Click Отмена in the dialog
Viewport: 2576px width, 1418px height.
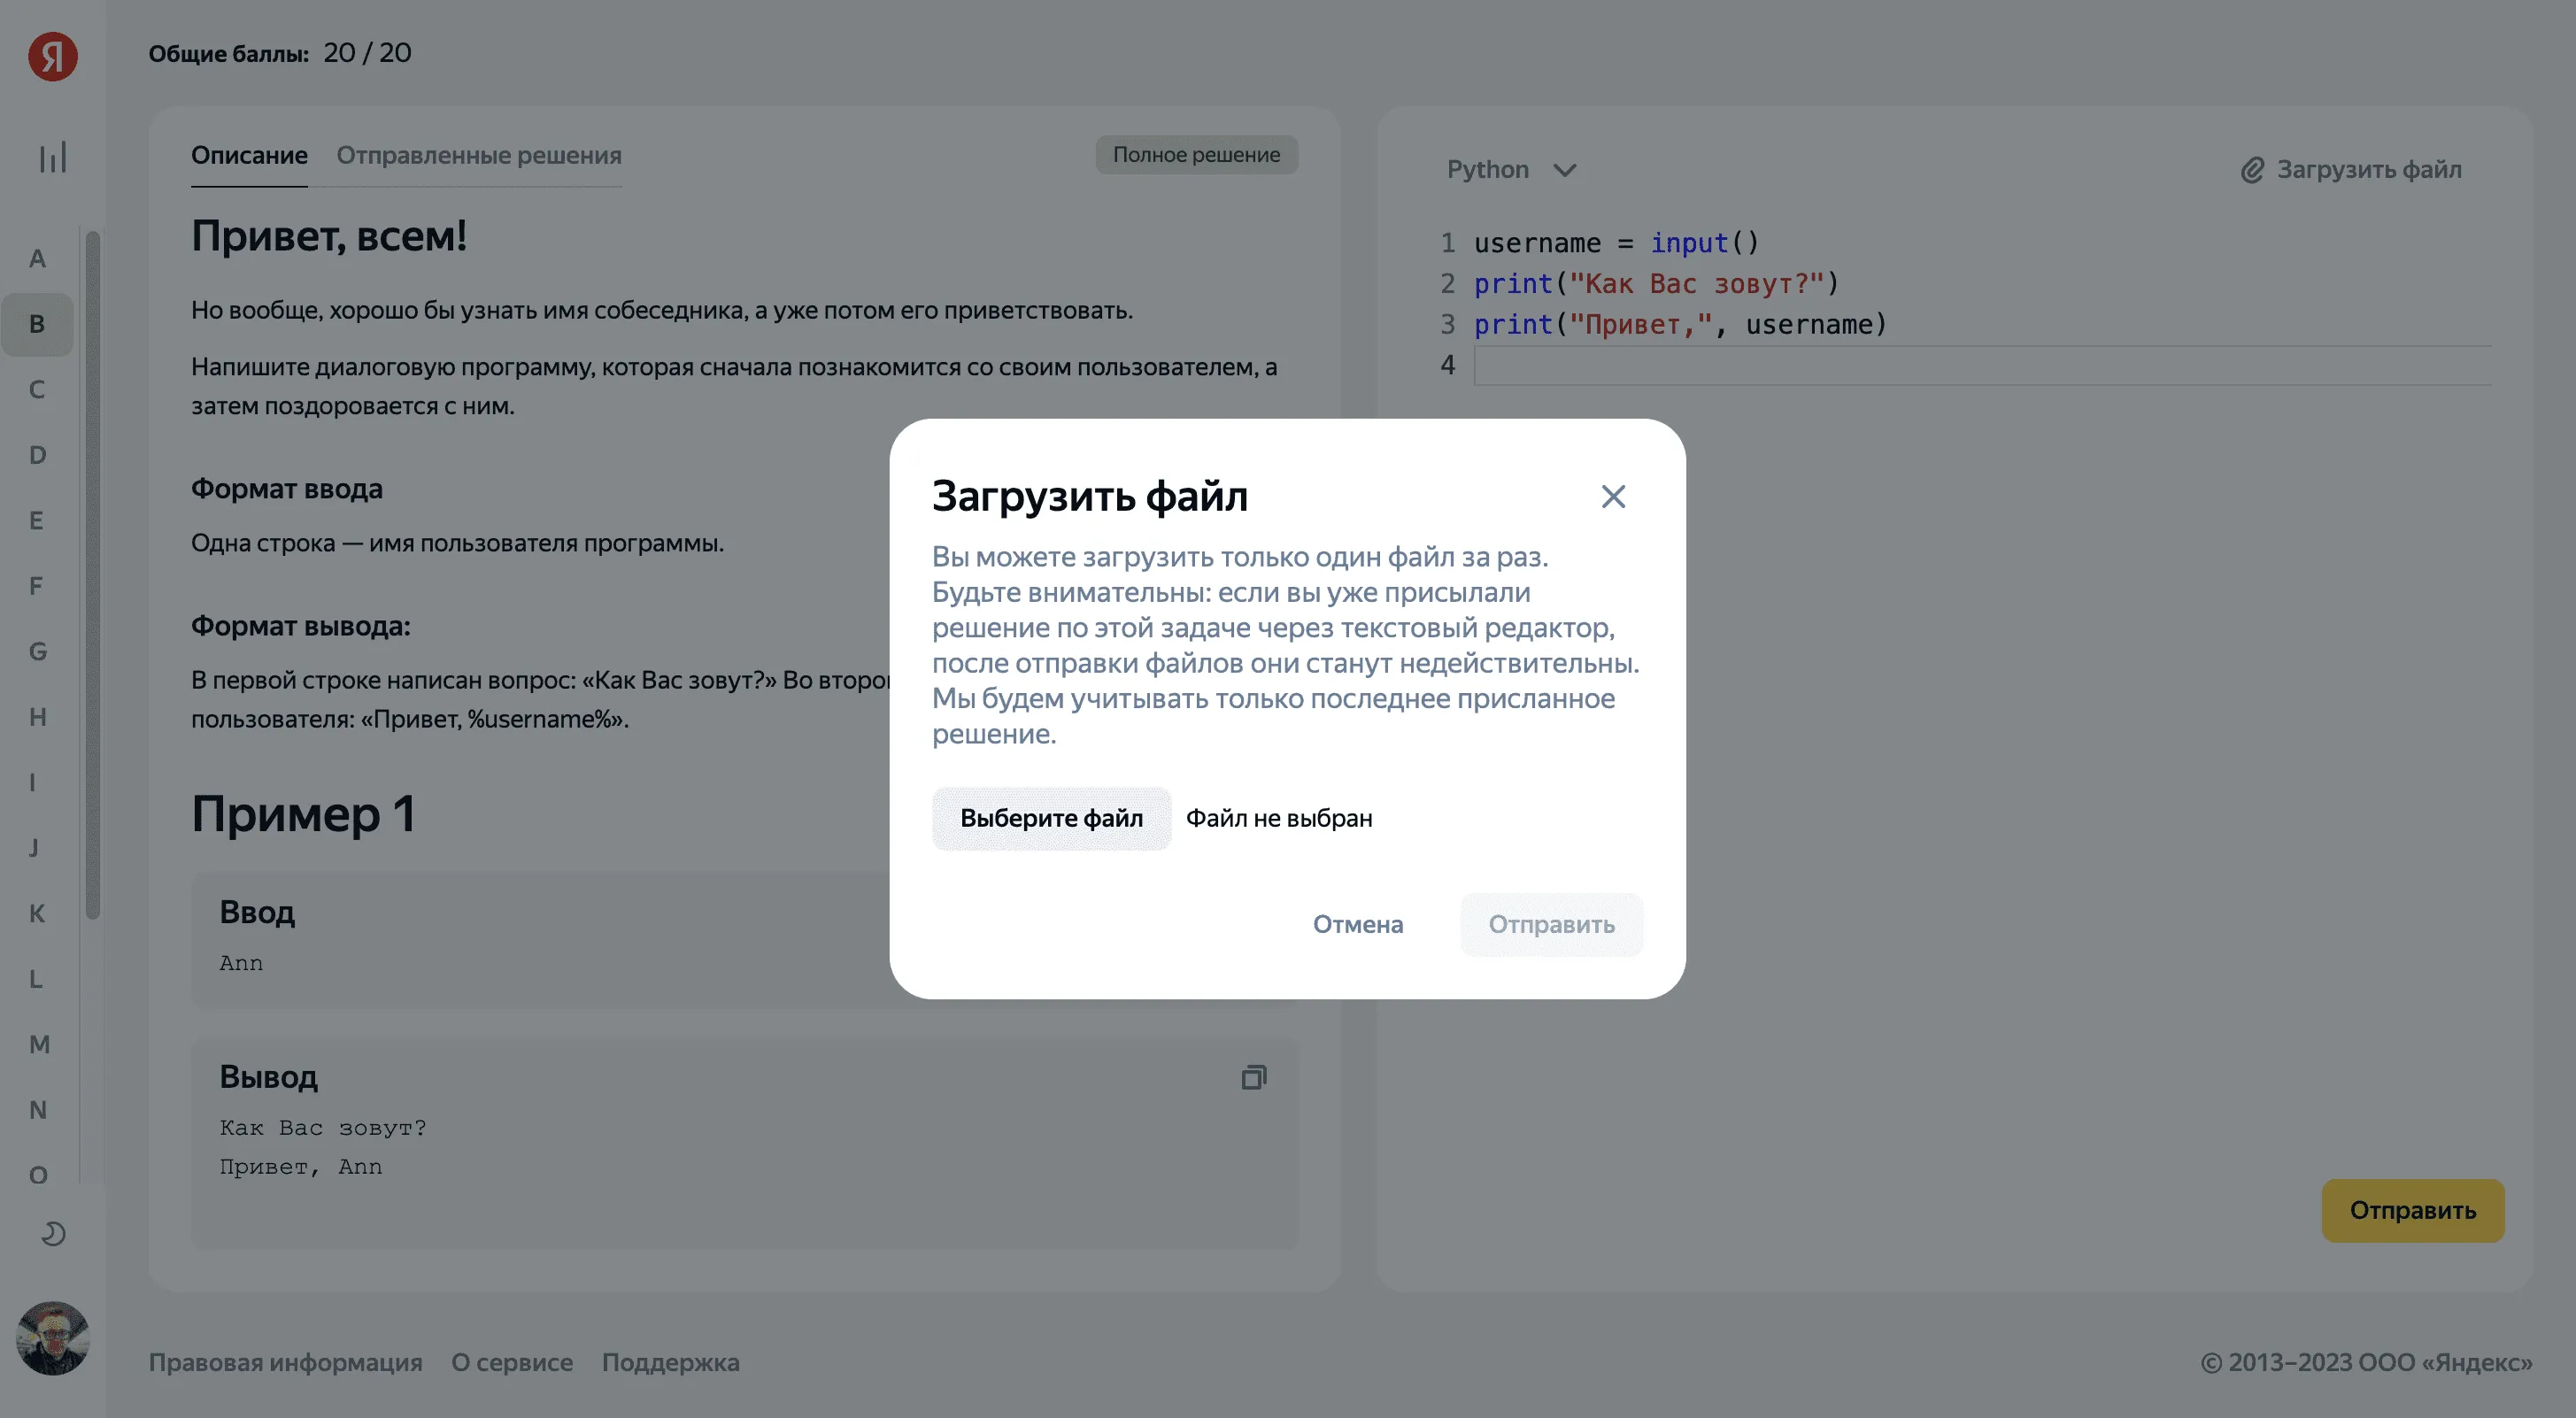point(1357,924)
